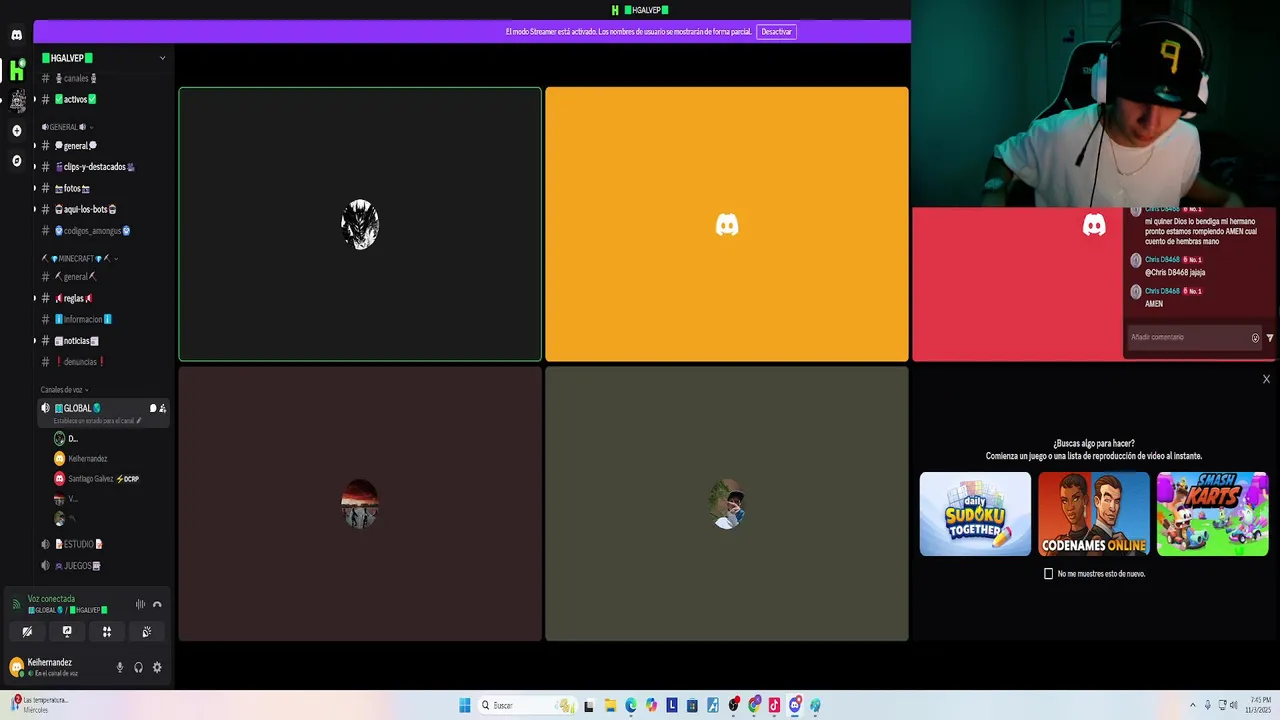Screen dimensions: 1280x720
Task: Select the HGALVEP server icon
Action: (16, 70)
